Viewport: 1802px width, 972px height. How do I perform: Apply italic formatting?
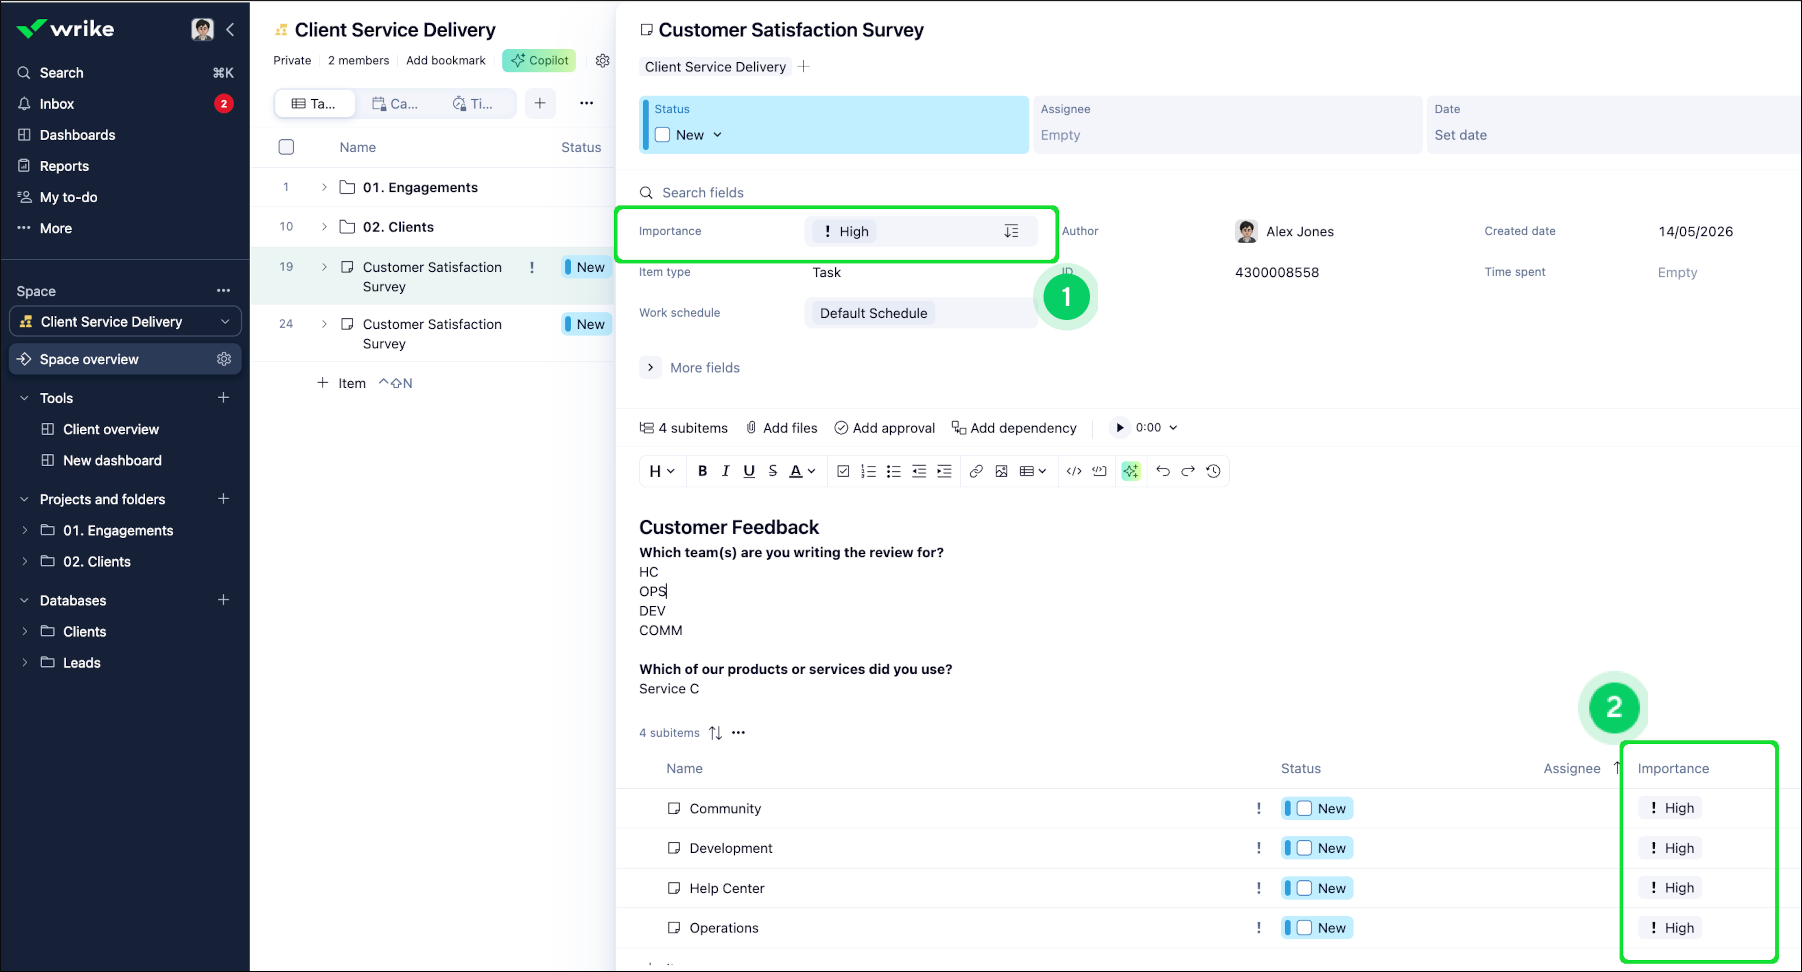[725, 471]
